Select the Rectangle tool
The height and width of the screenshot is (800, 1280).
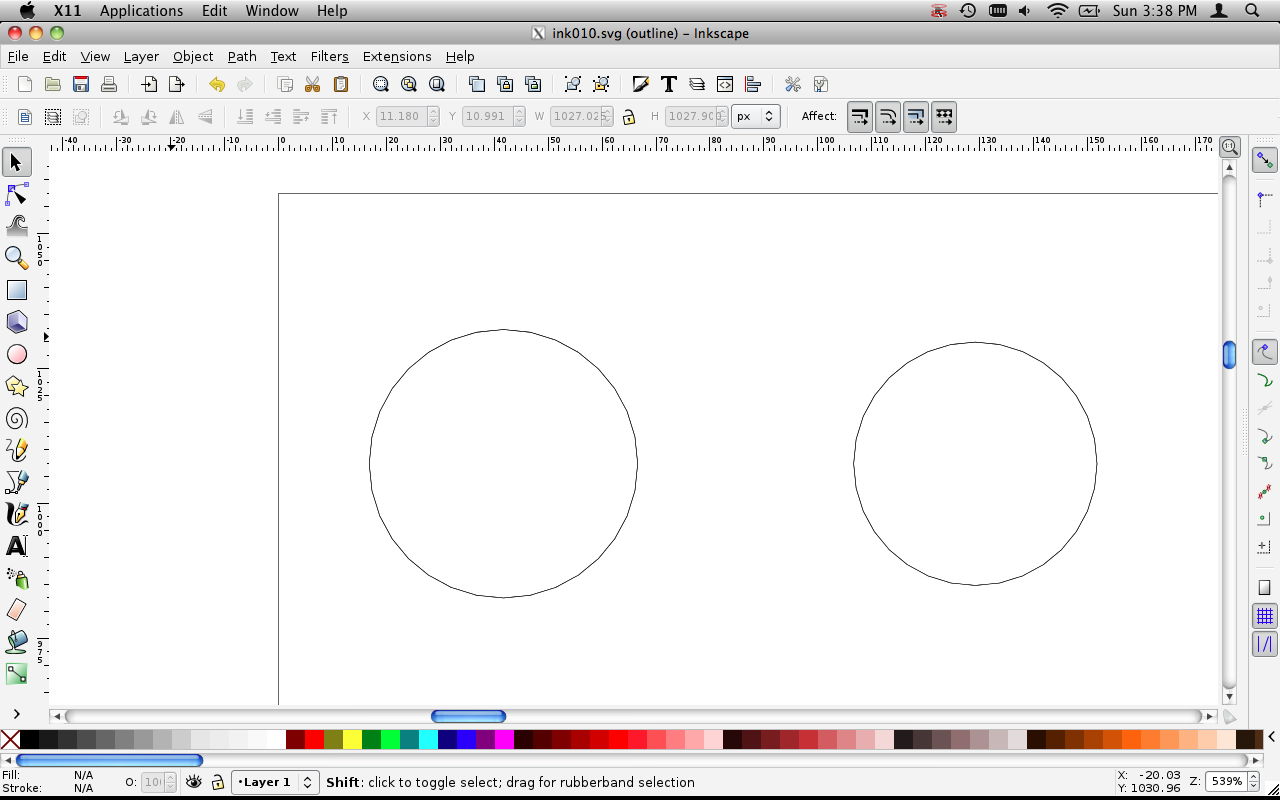point(17,290)
